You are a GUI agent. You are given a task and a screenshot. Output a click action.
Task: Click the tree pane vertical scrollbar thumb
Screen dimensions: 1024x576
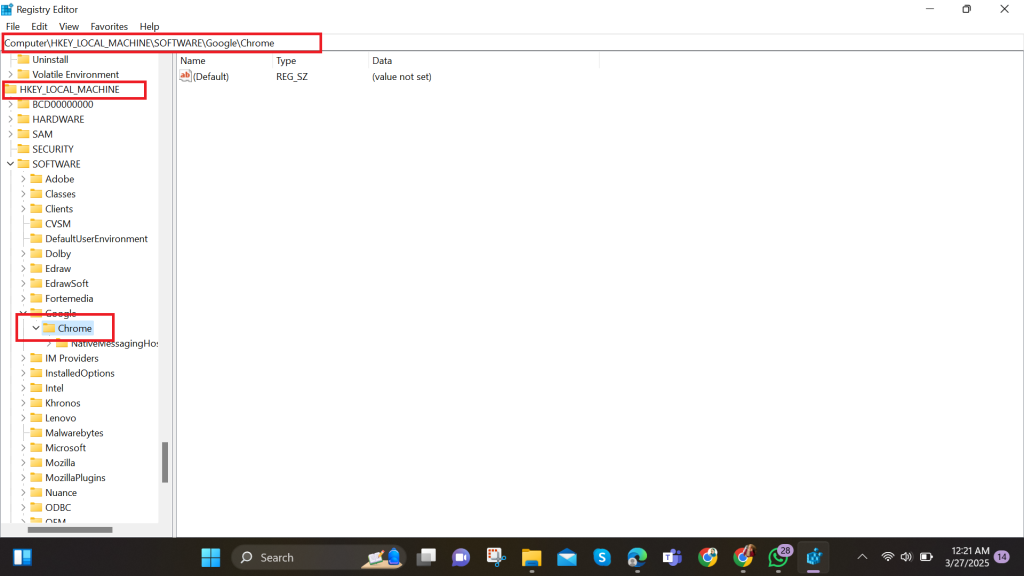coord(165,462)
